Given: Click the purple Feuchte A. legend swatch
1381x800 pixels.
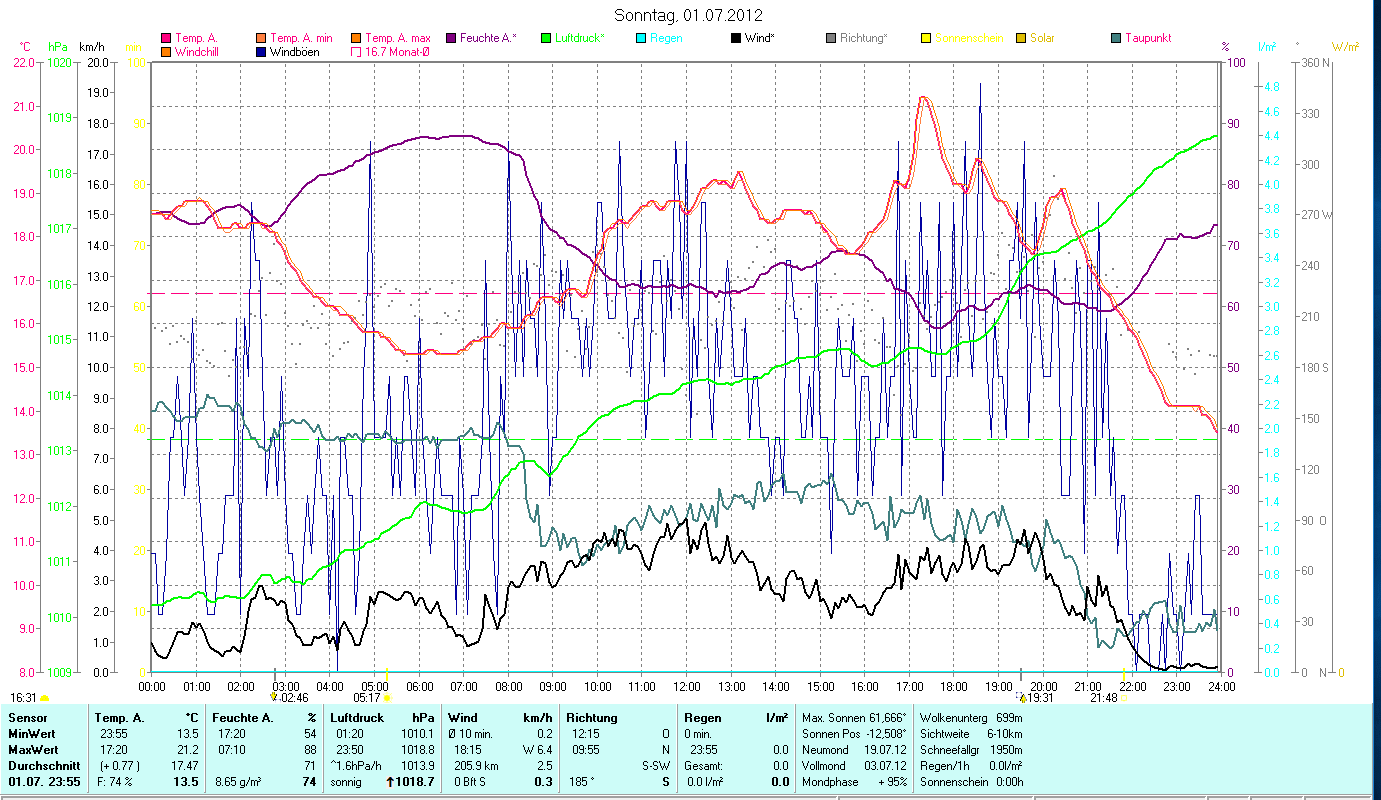Looking at the screenshot, I should pyautogui.click(x=453, y=38).
